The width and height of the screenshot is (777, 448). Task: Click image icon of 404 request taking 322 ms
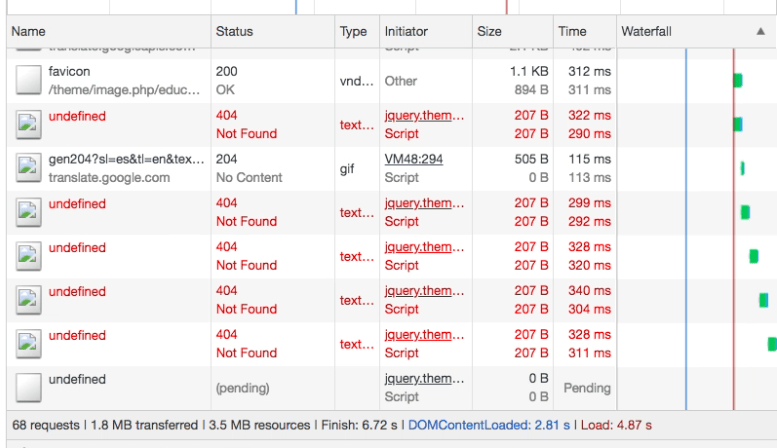point(29,124)
